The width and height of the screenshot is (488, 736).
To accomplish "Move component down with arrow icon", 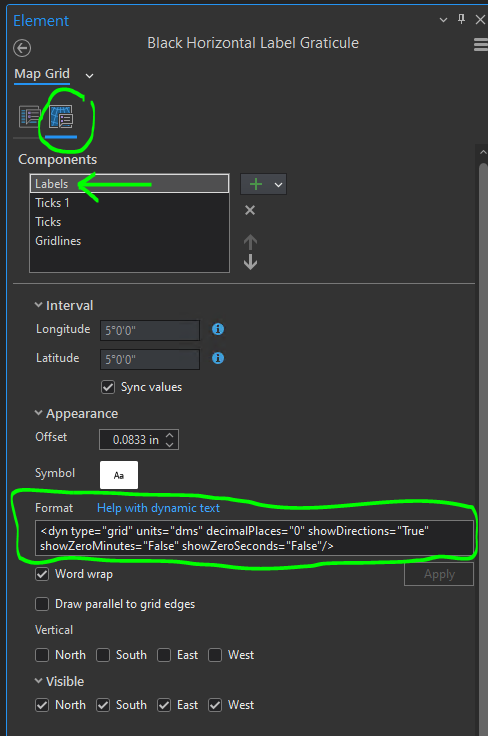I will (250, 262).
